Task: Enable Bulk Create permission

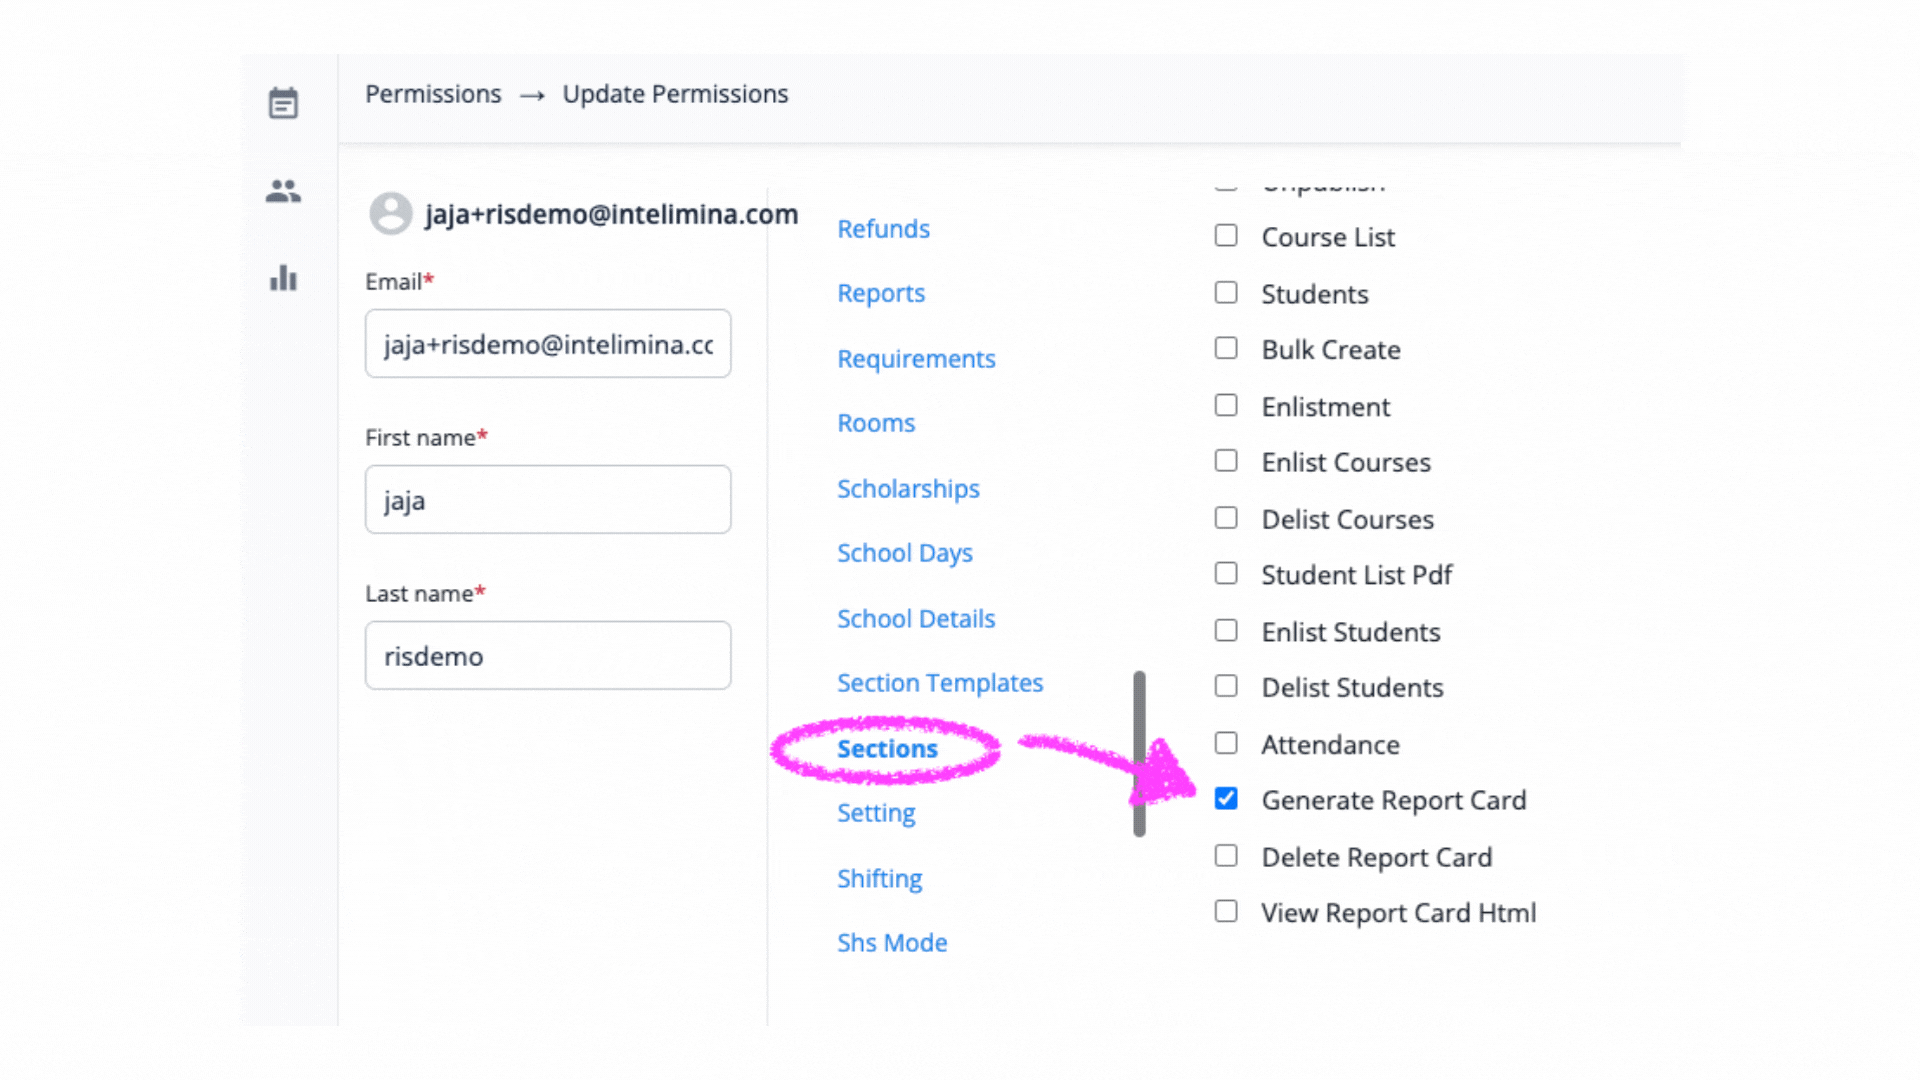Action: (1226, 349)
